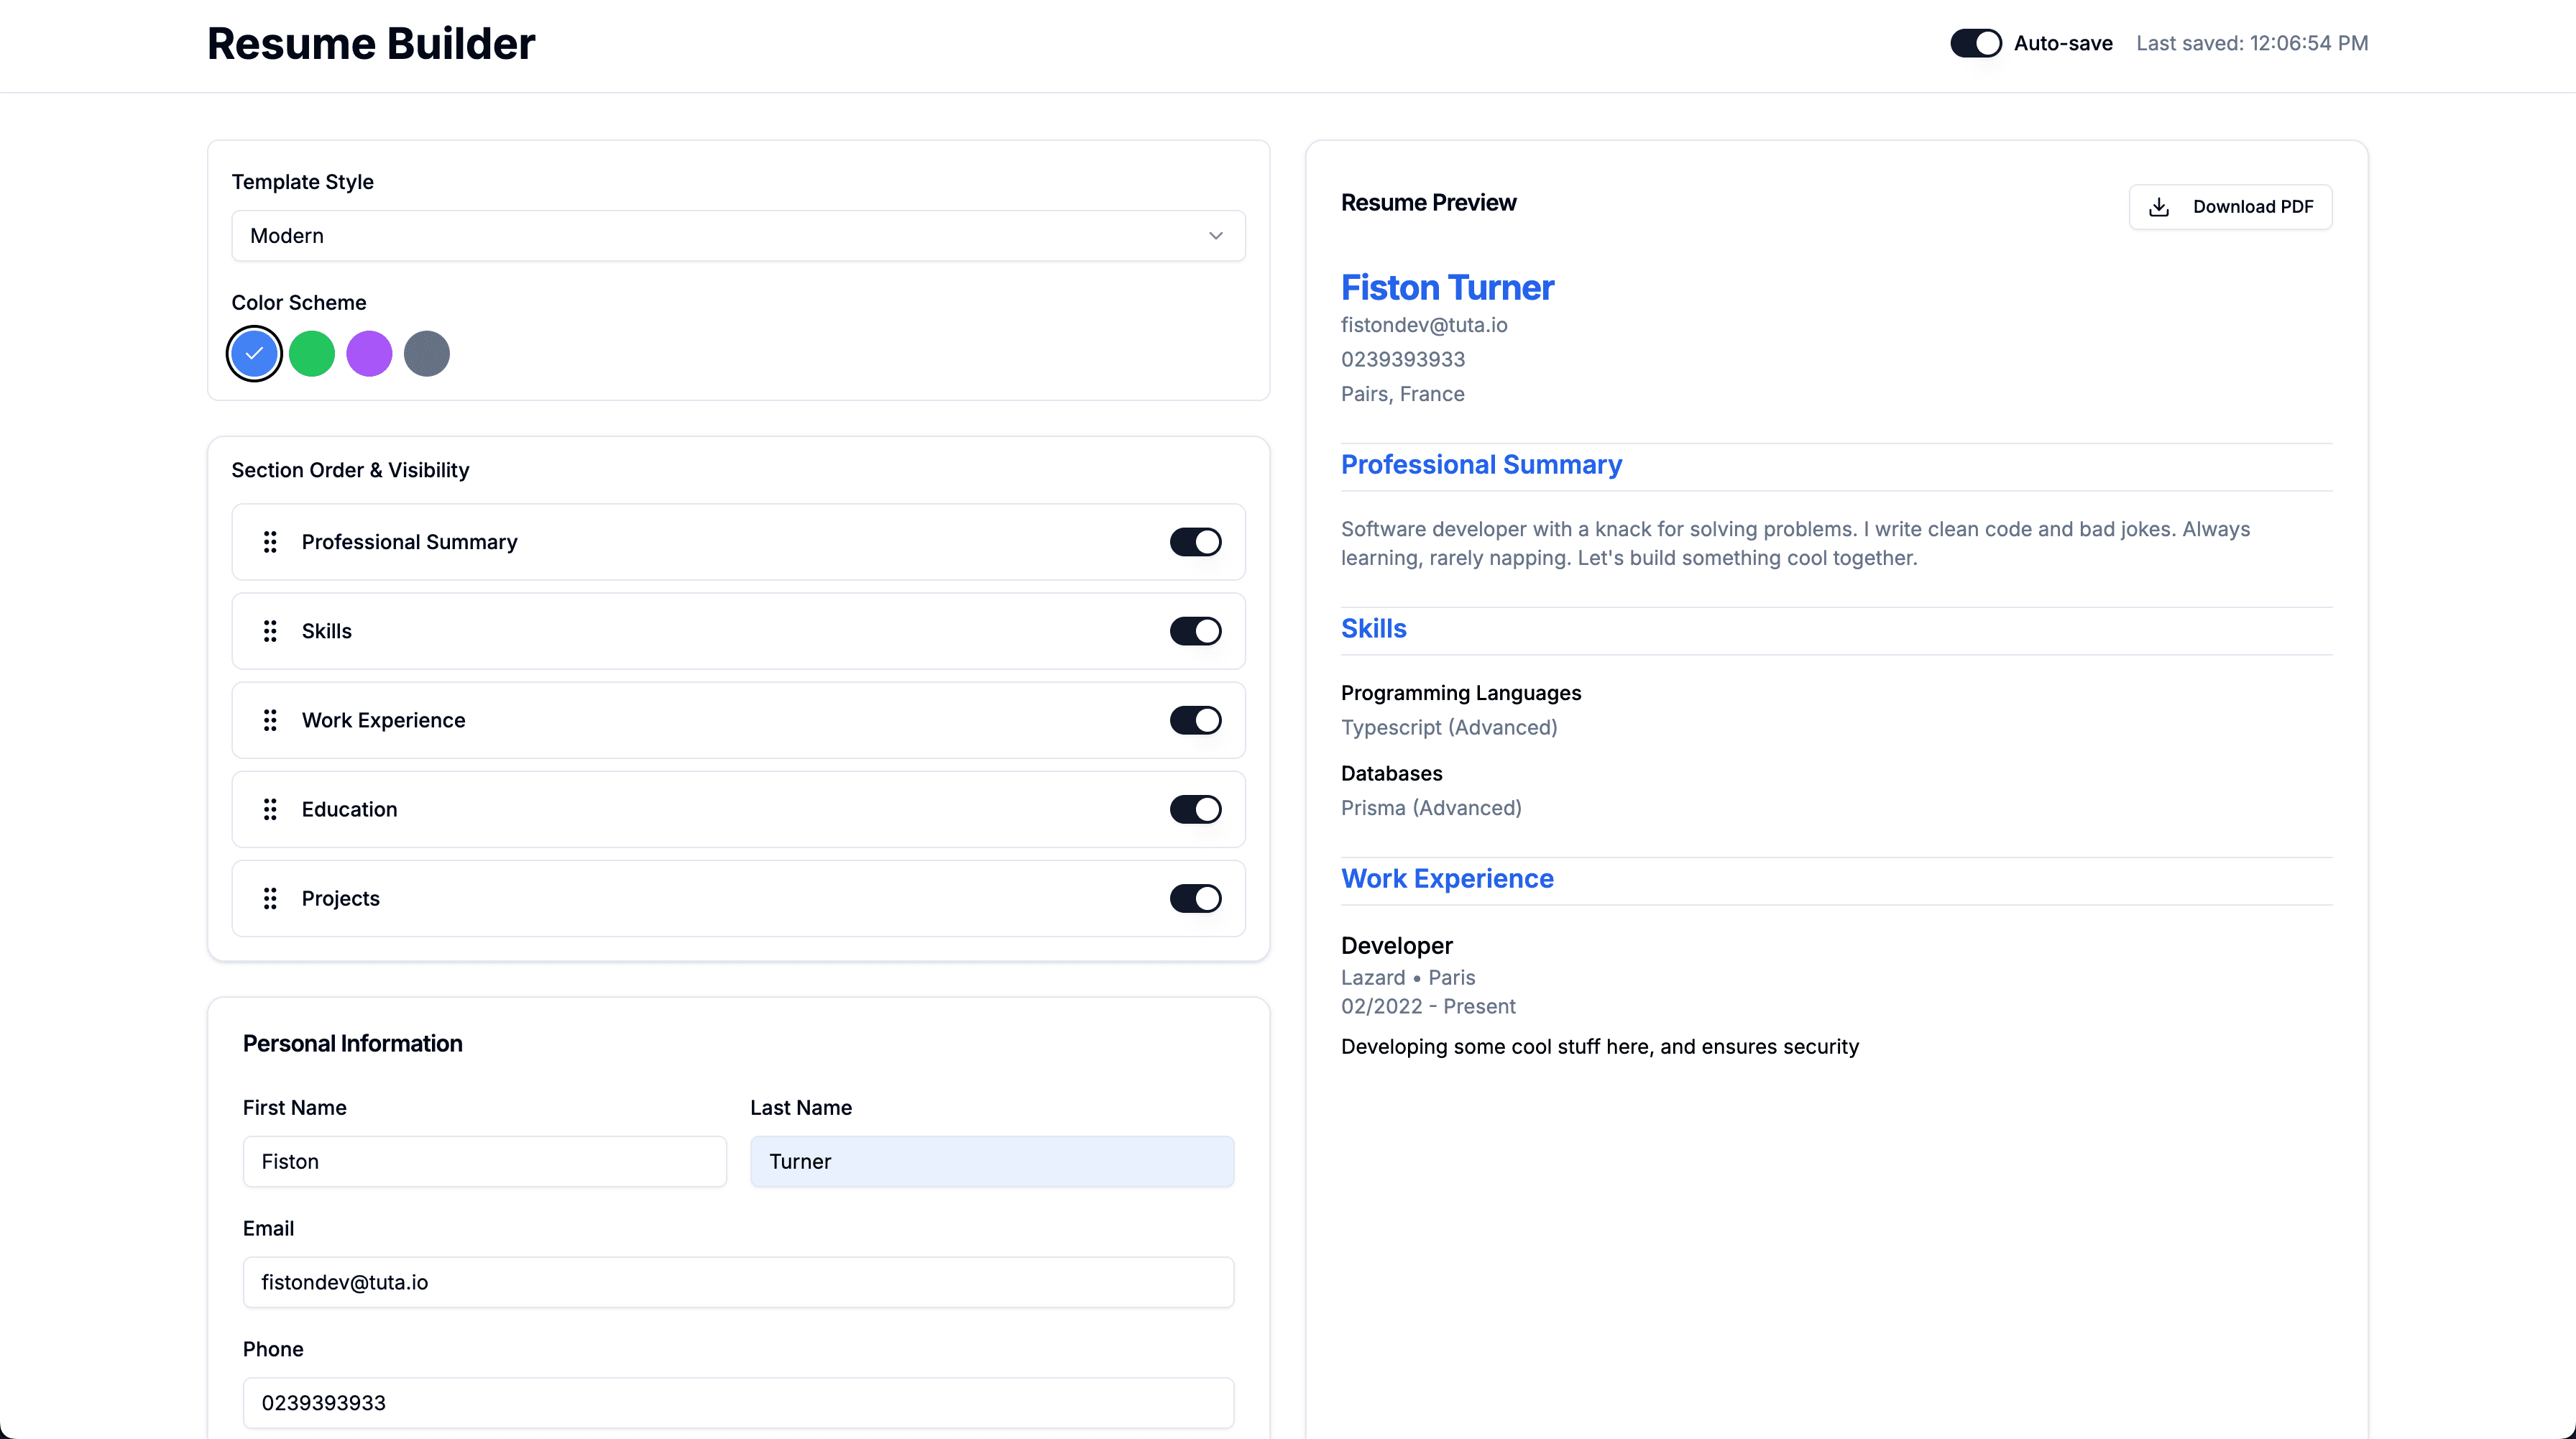Image resolution: width=2576 pixels, height=1439 pixels.
Task: Grab the Work Experience drag handle
Action: tap(270, 720)
